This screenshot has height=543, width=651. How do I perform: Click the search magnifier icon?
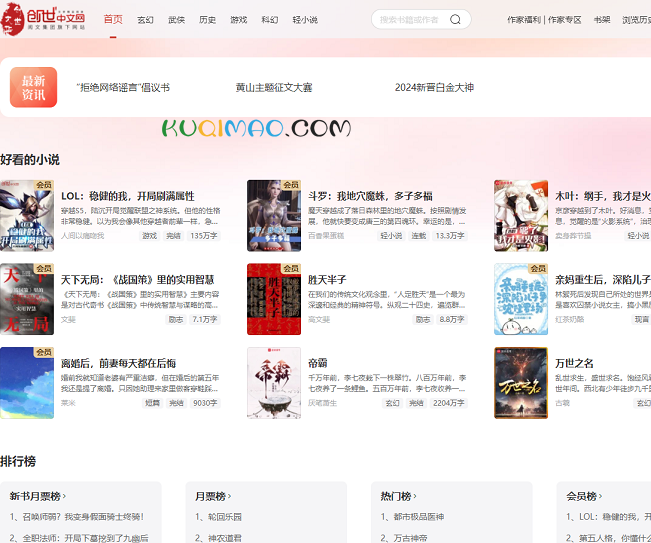[455, 20]
